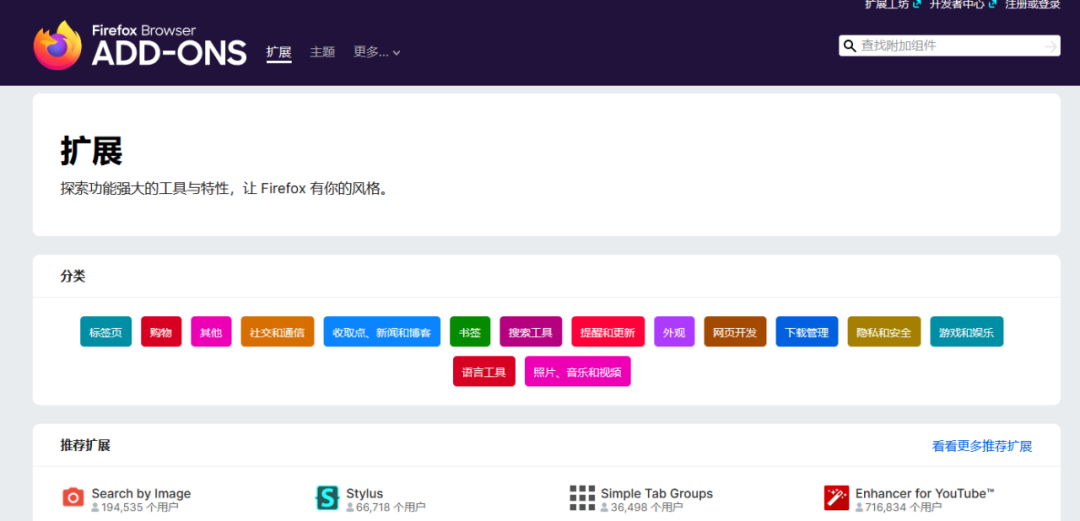Select the 书签 category
1080x521 pixels.
pos(470,331)
